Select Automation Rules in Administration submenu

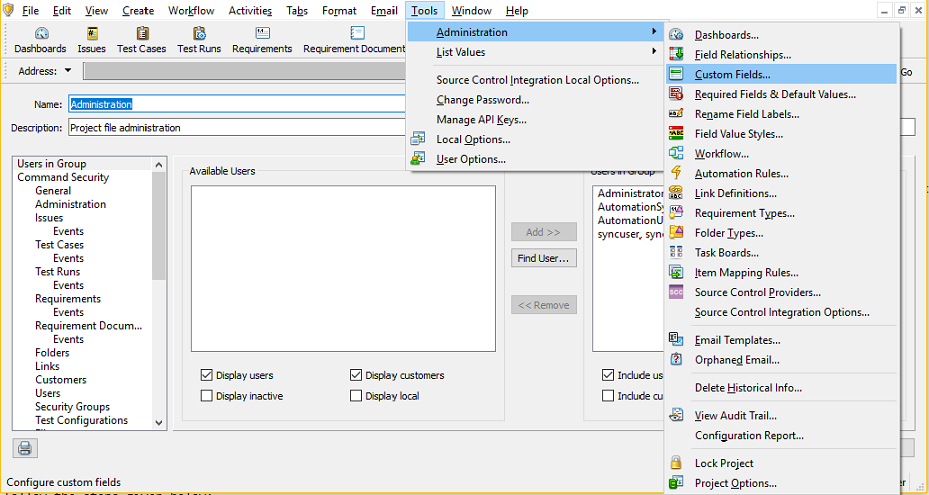pyautogui.click(x=741, y=174)
